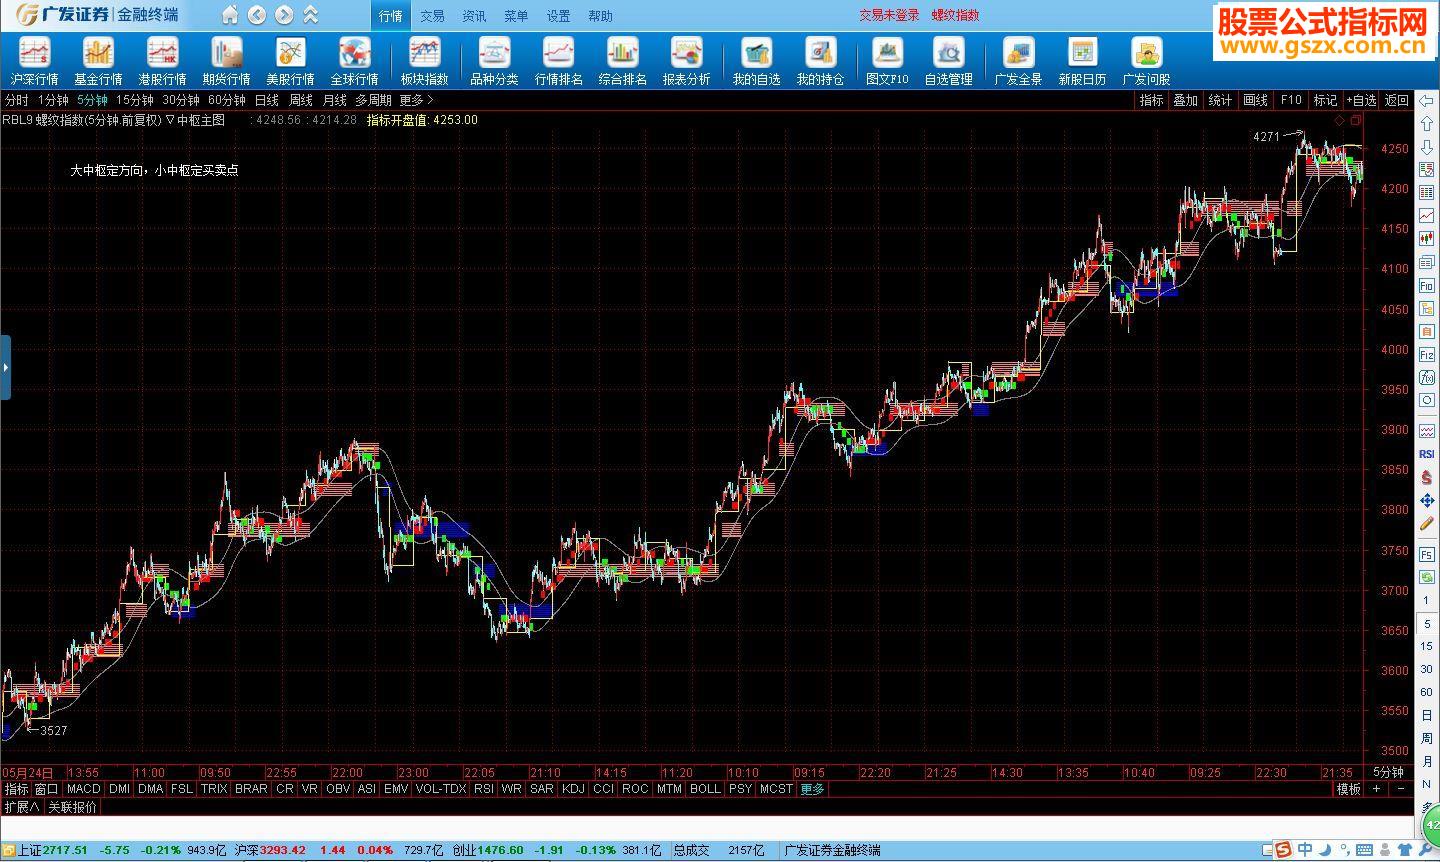Open 沪深行情 market quotes
This screenshot has width=1440, height=862.
tap(34, 61)
